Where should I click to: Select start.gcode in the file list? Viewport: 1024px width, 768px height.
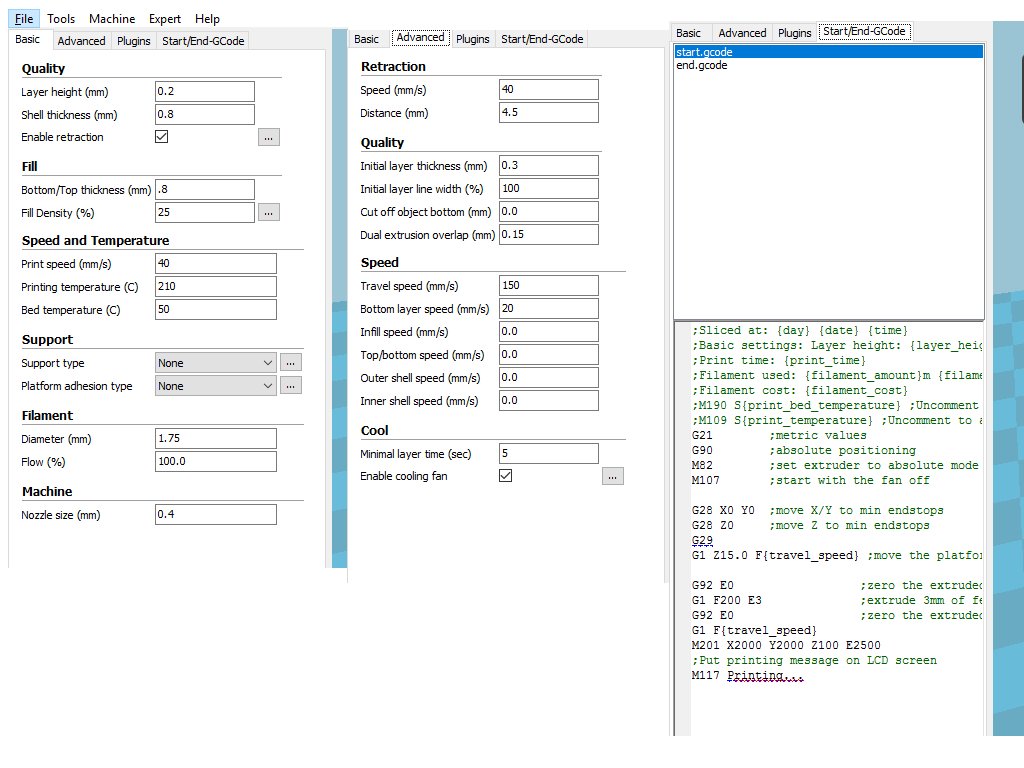point(705,51)
